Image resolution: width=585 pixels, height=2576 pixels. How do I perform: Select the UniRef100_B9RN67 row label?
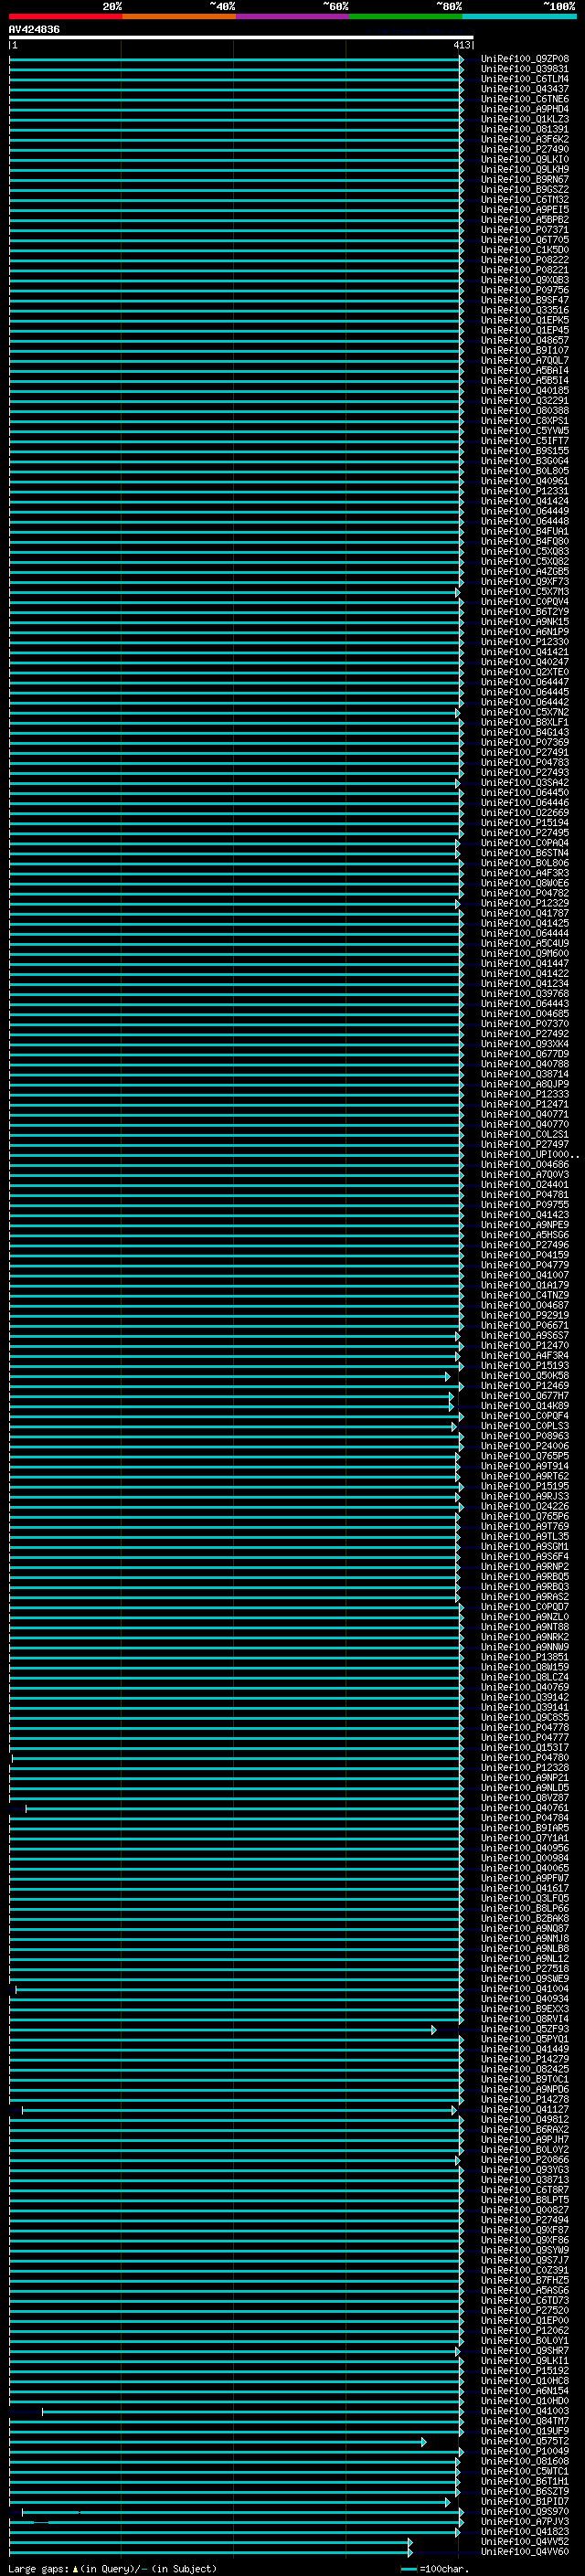click(x=524, y=179)
